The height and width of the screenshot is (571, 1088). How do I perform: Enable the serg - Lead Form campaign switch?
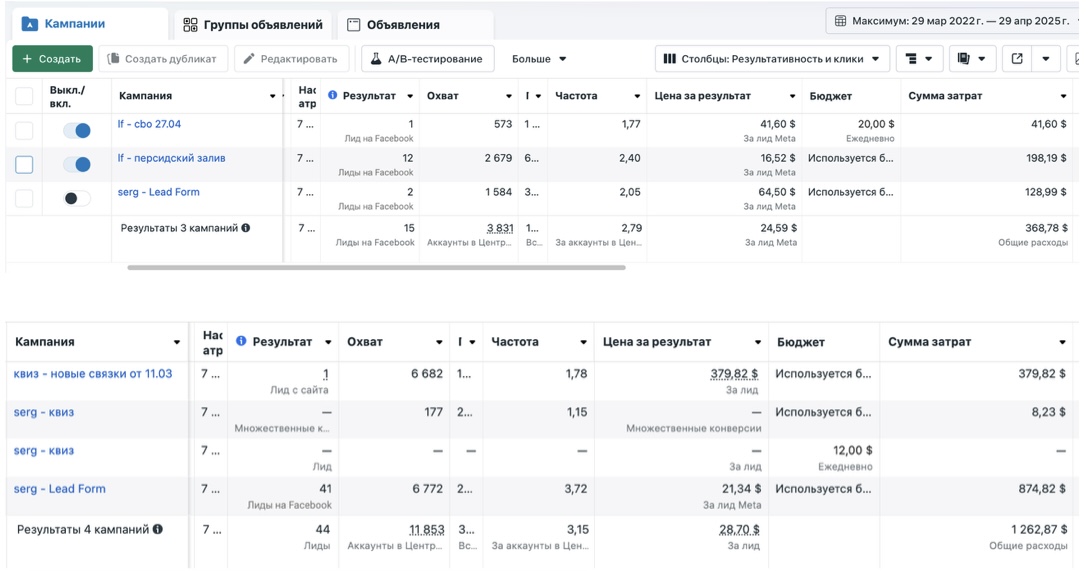tap(77, 198)
